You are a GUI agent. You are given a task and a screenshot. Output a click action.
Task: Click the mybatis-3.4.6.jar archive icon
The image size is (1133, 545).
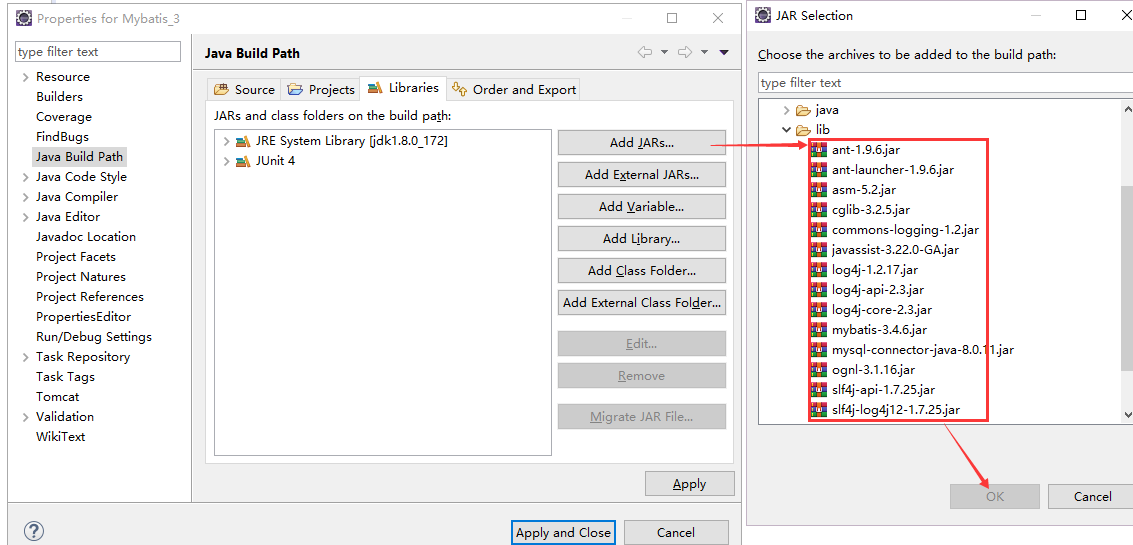tap(819, 330)
